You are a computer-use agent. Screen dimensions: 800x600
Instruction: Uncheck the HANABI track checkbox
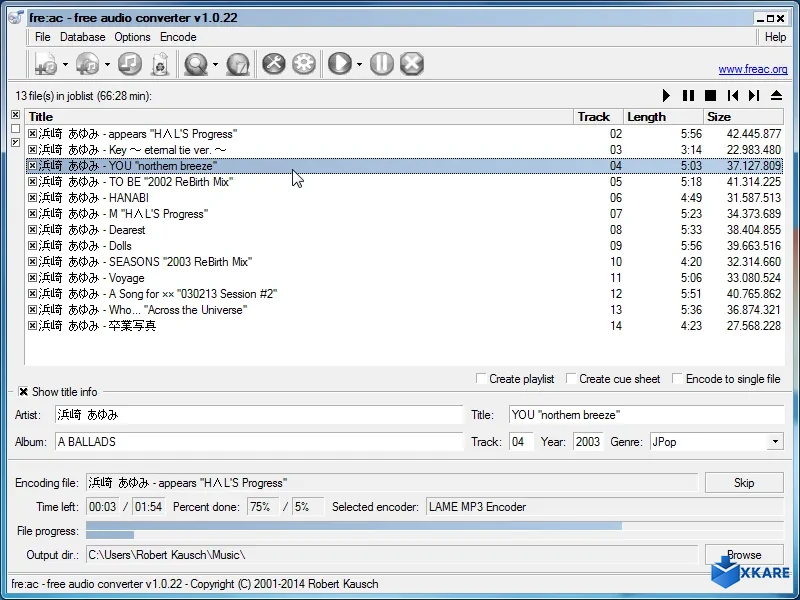[x=32, y=197]
